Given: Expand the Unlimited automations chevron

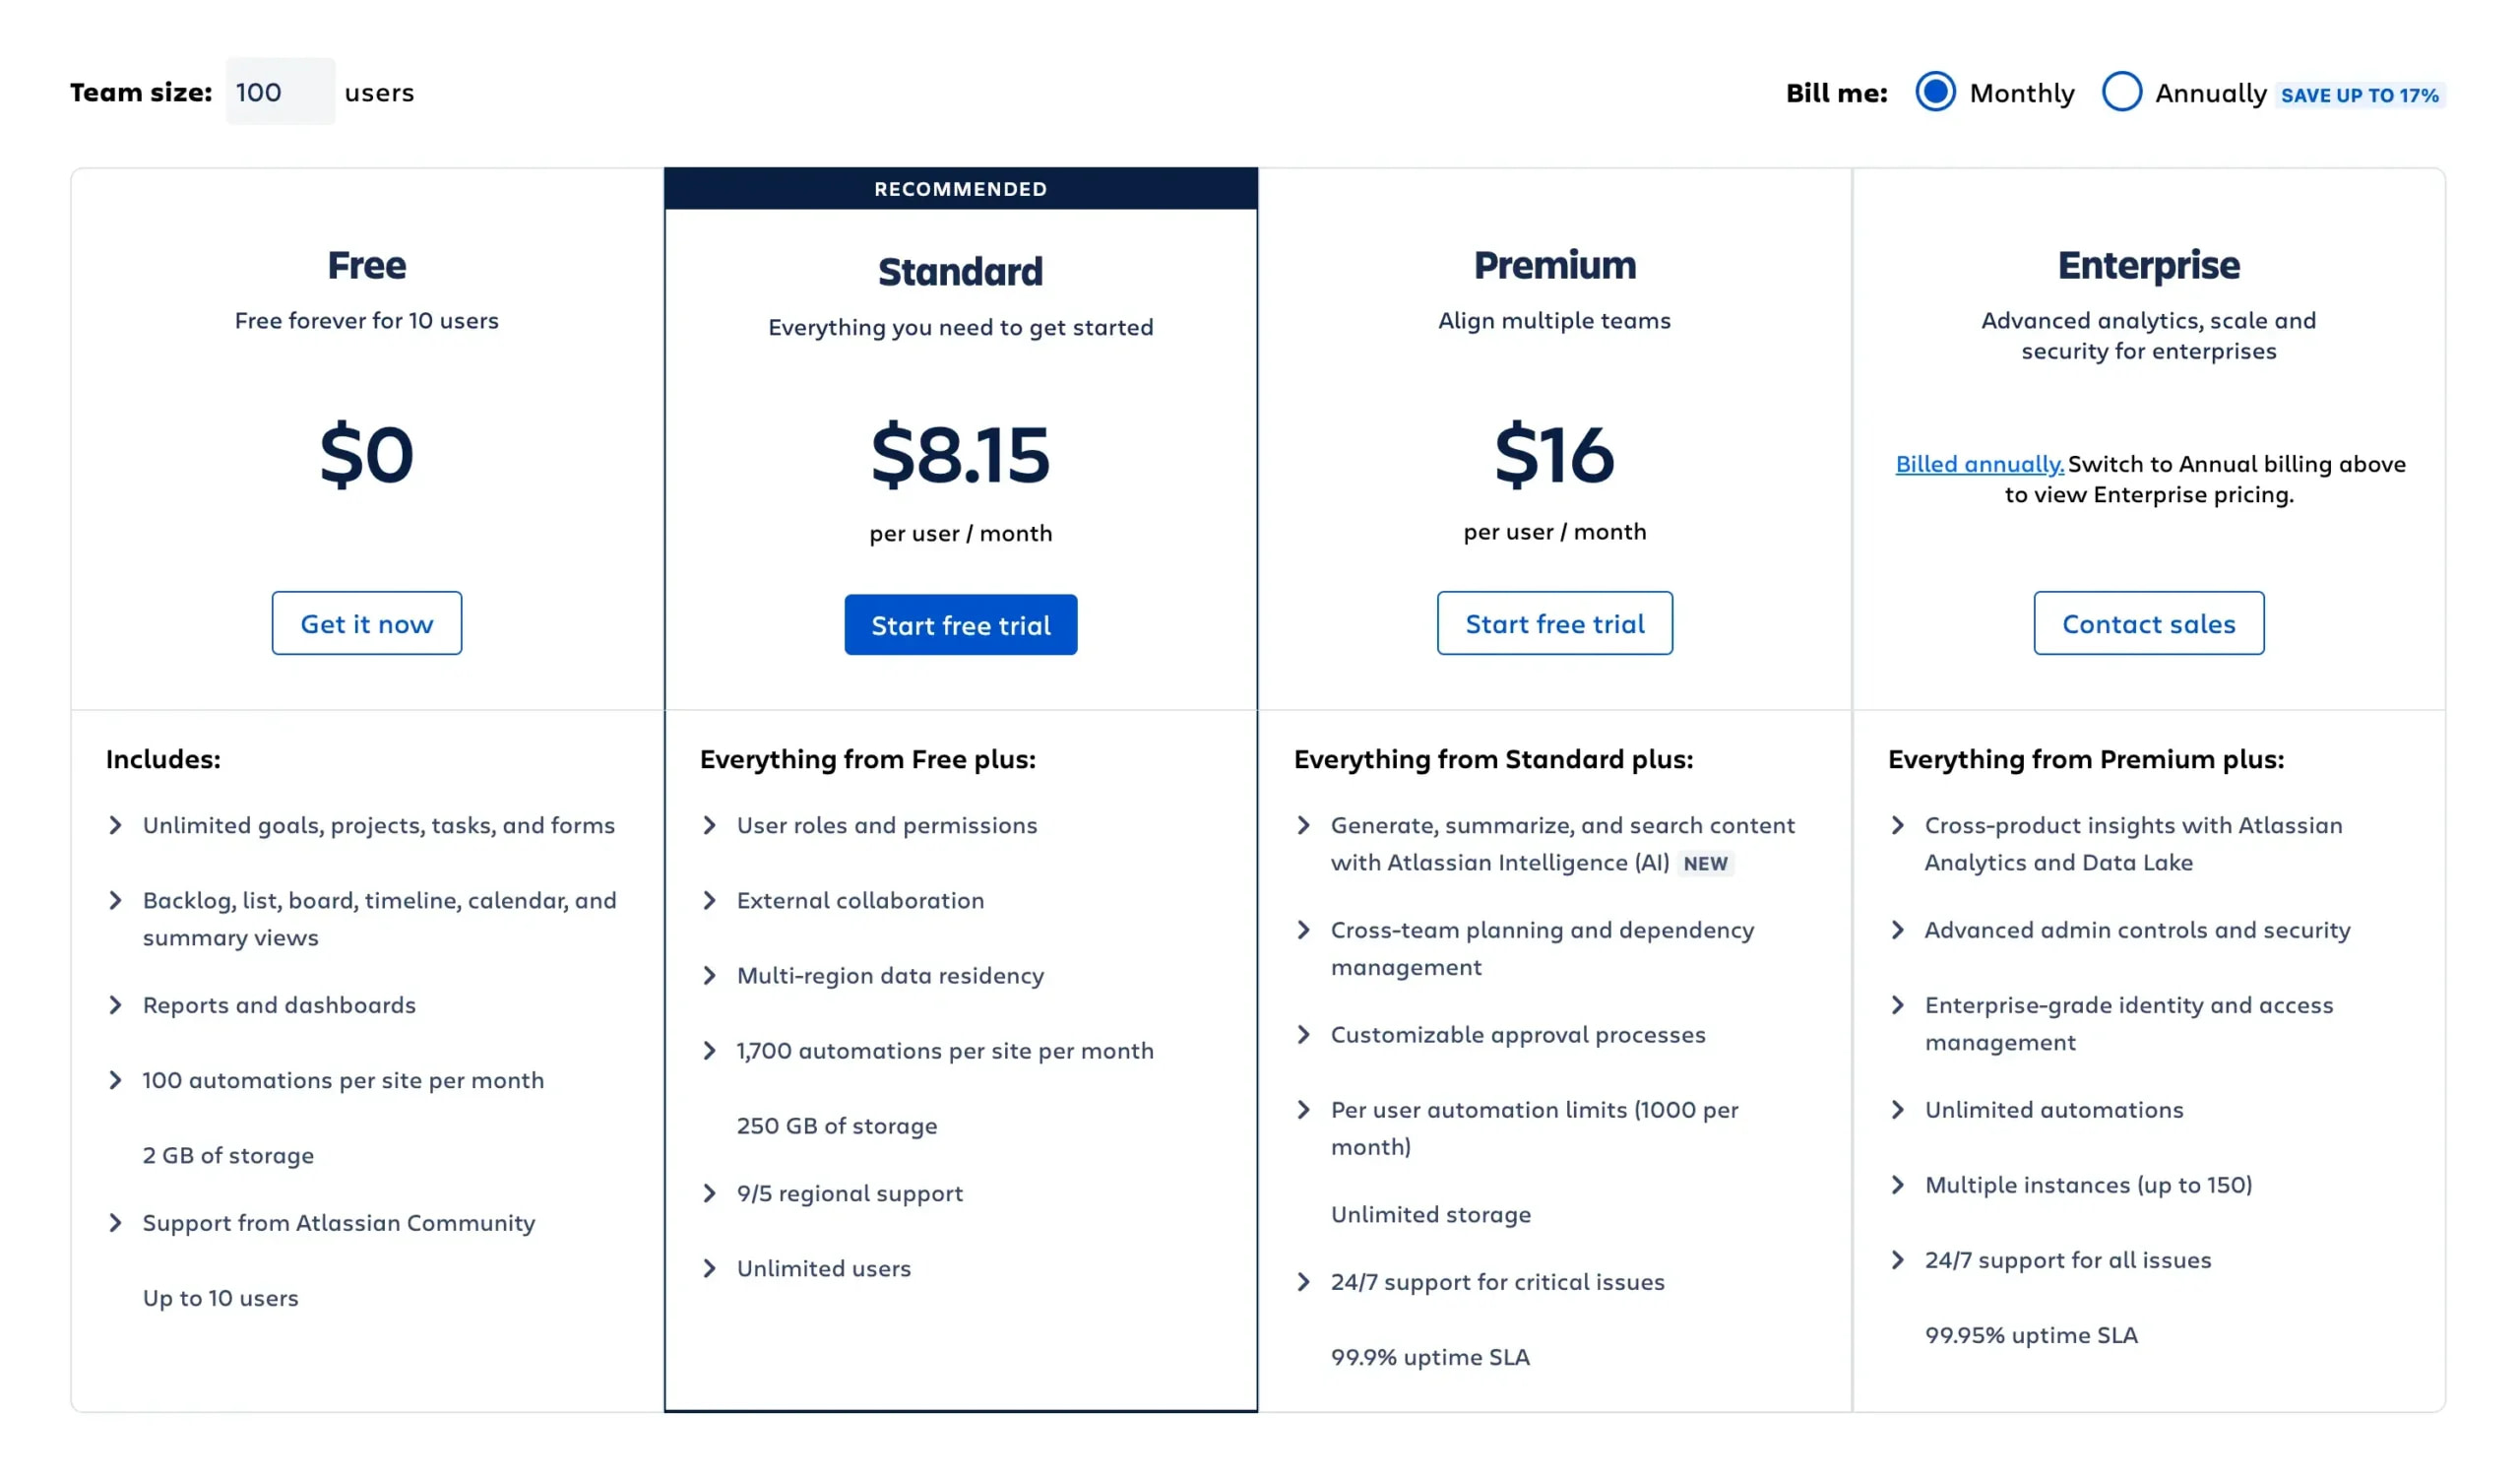Looking at the screenshot, I should 1898,1110.
